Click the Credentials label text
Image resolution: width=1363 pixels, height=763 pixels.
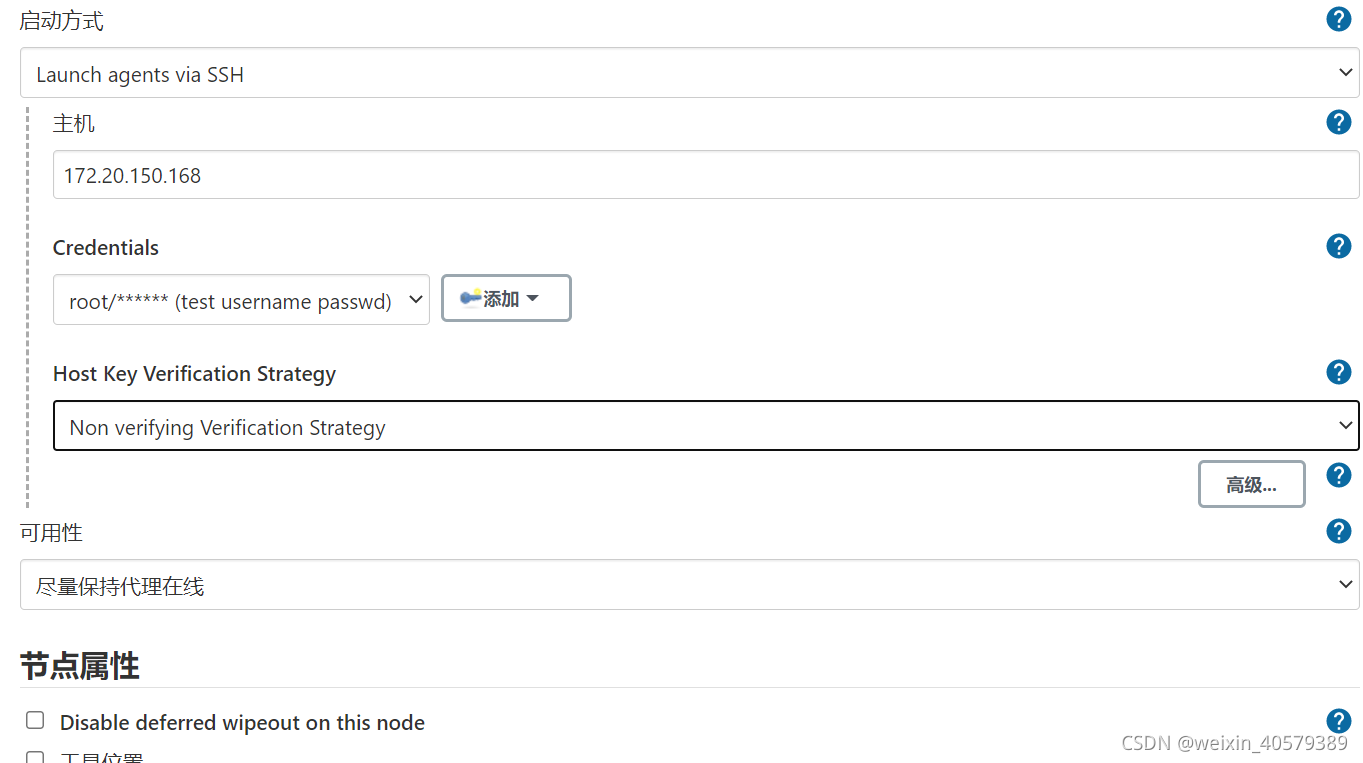pos(106,248)
